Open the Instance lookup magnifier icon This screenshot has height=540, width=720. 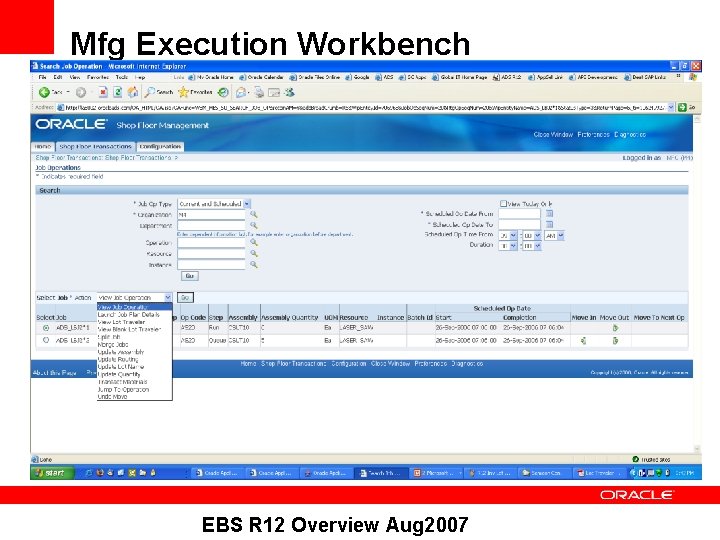tap(253, 264)
